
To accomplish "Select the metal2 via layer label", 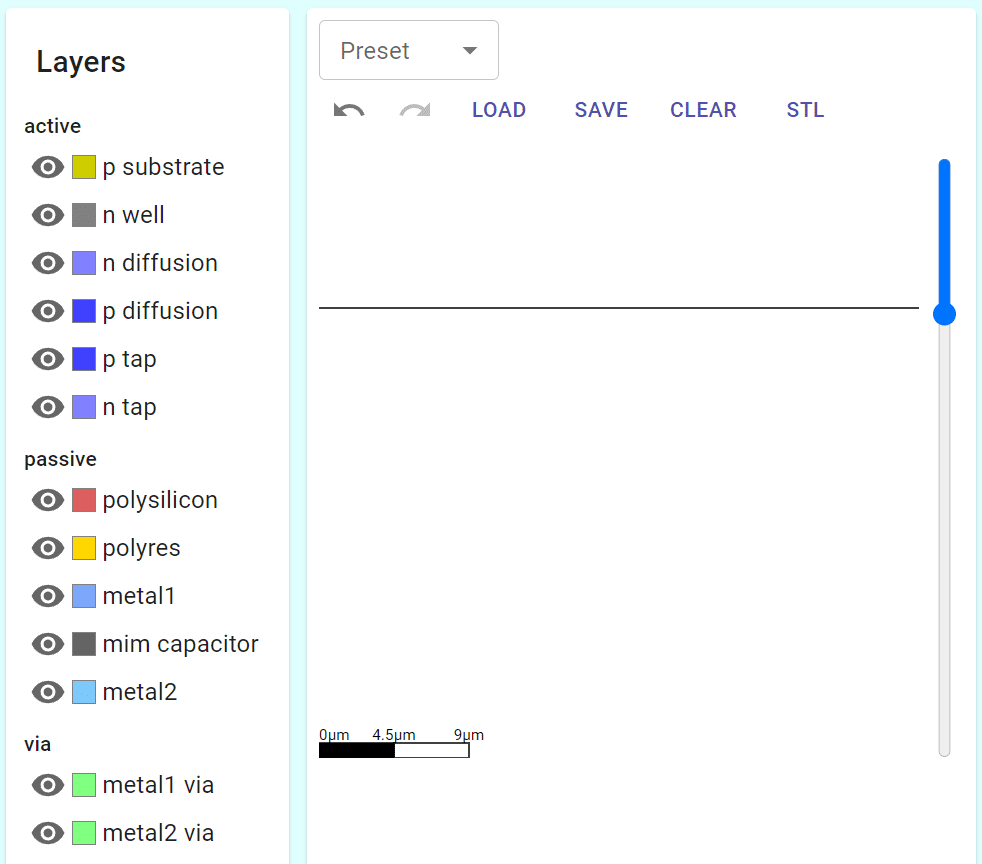I will coord(158,833).
